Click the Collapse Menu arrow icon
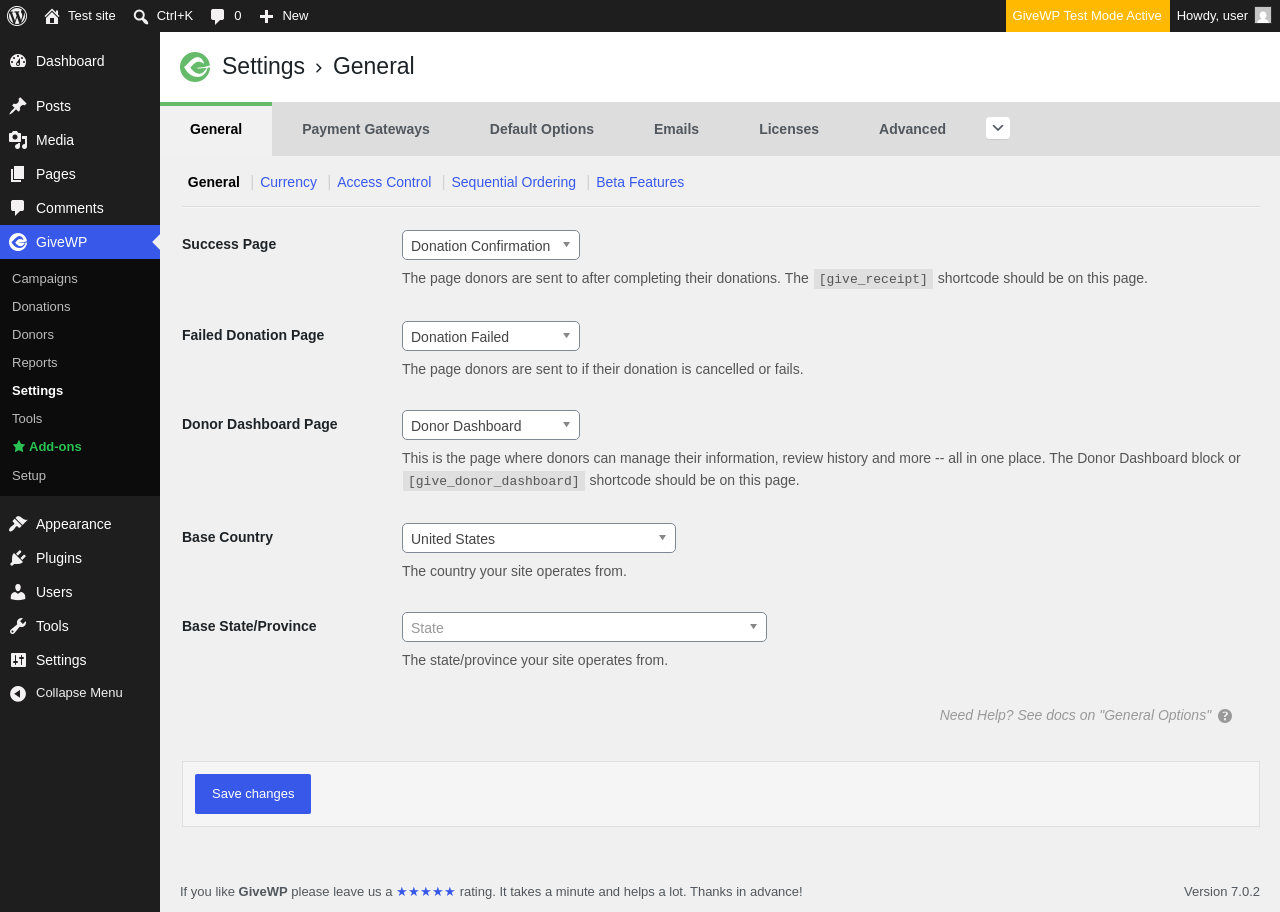Image resolution: width=1280 pixels, height=912 pixels. pyautogui.click(x=18, y=693)
